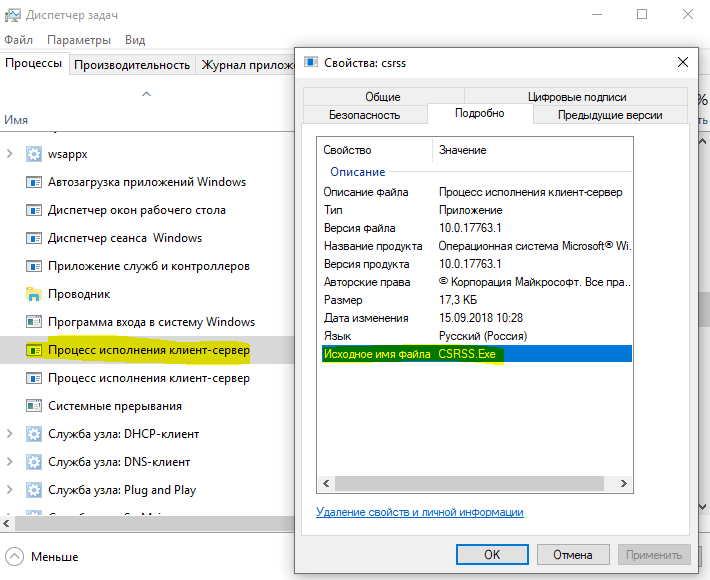The width and height of the screenshot is (710, 580).
Task: Expand the wsappx process group
Action: (10, 154)
